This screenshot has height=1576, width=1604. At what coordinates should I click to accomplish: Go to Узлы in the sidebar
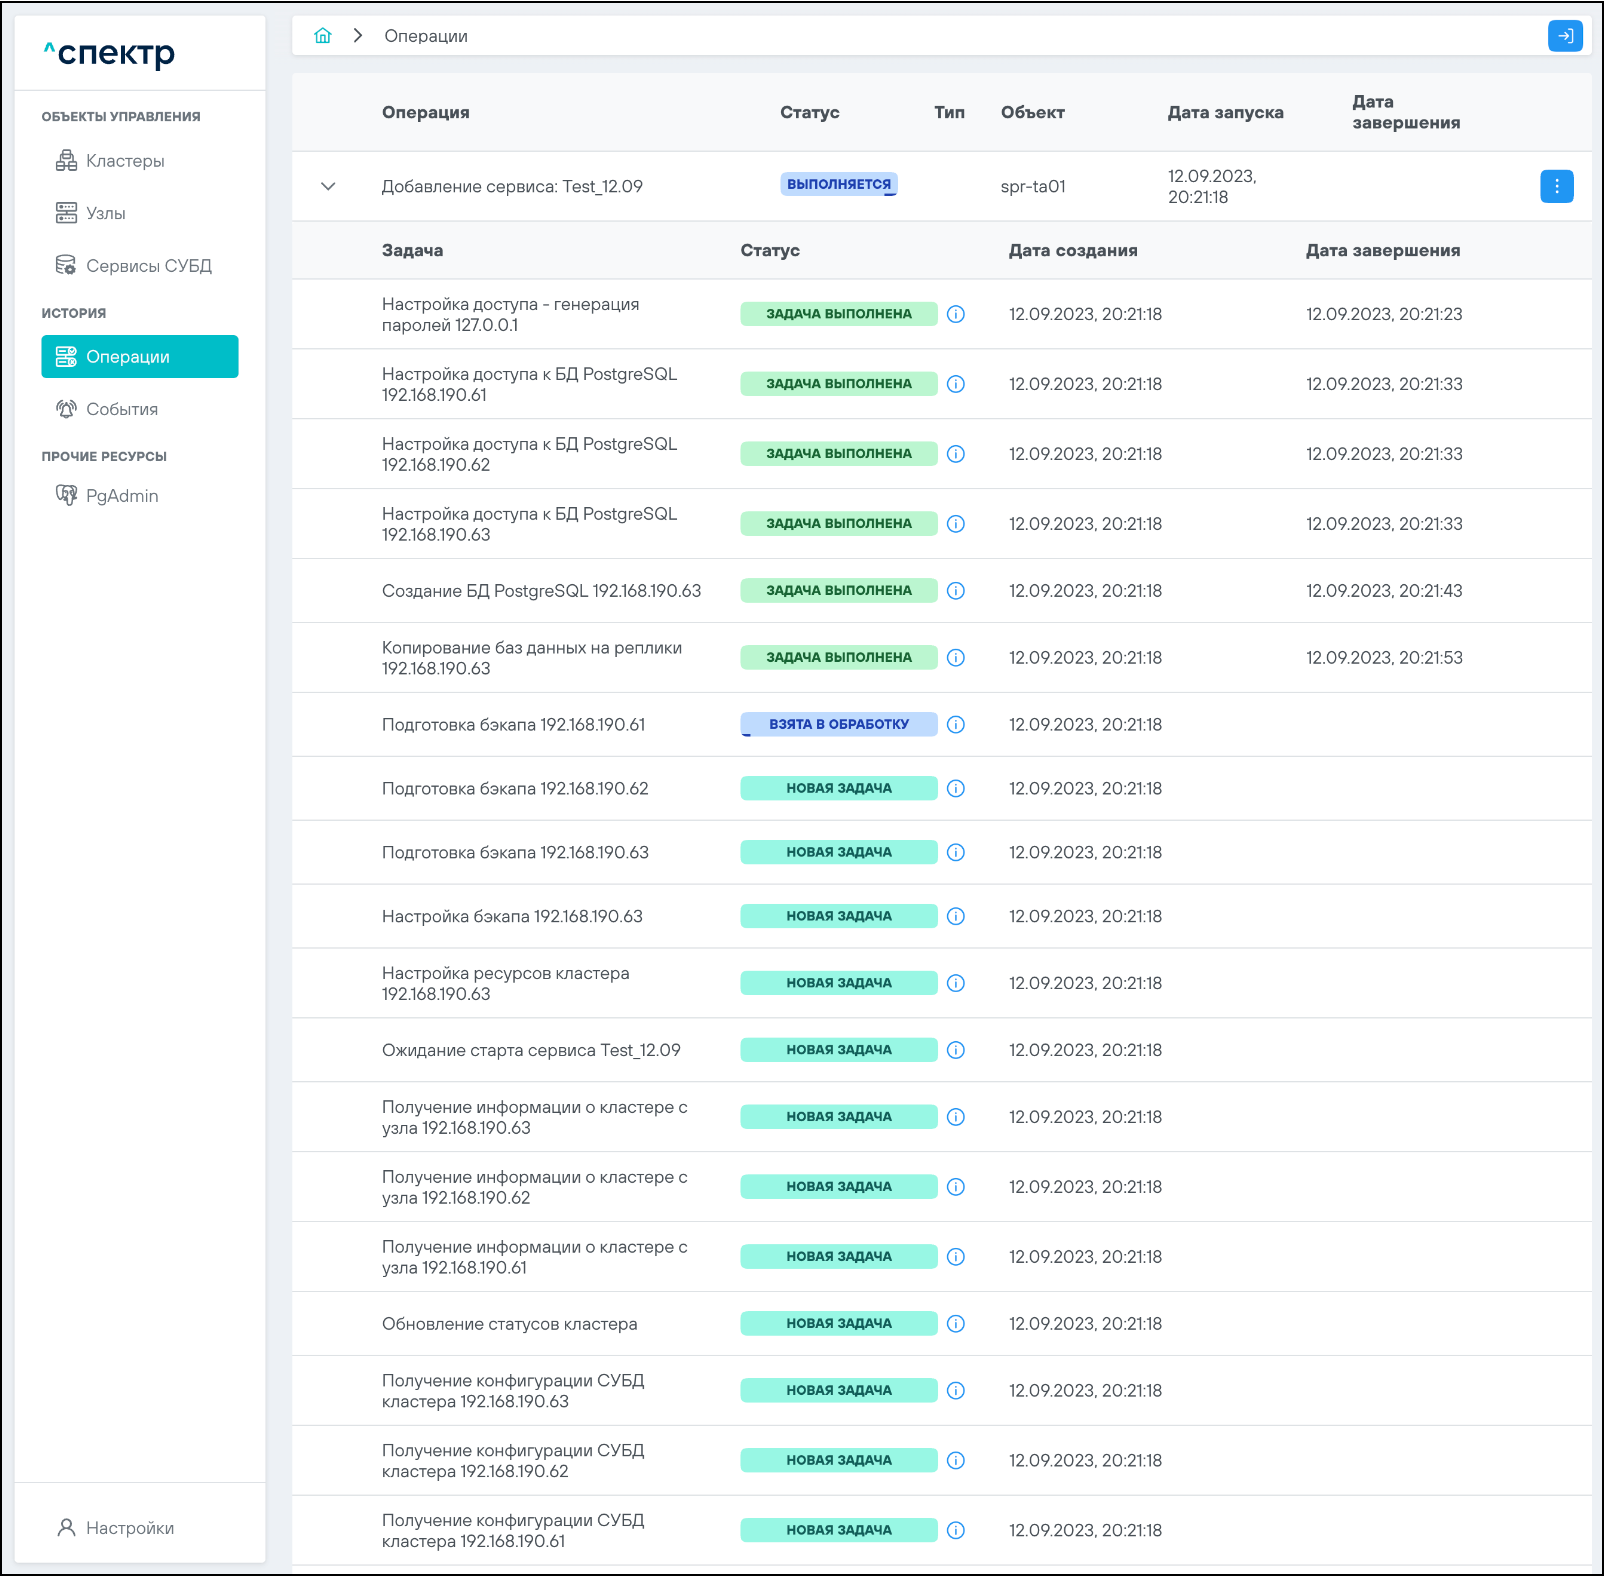(x=105, y=213)
